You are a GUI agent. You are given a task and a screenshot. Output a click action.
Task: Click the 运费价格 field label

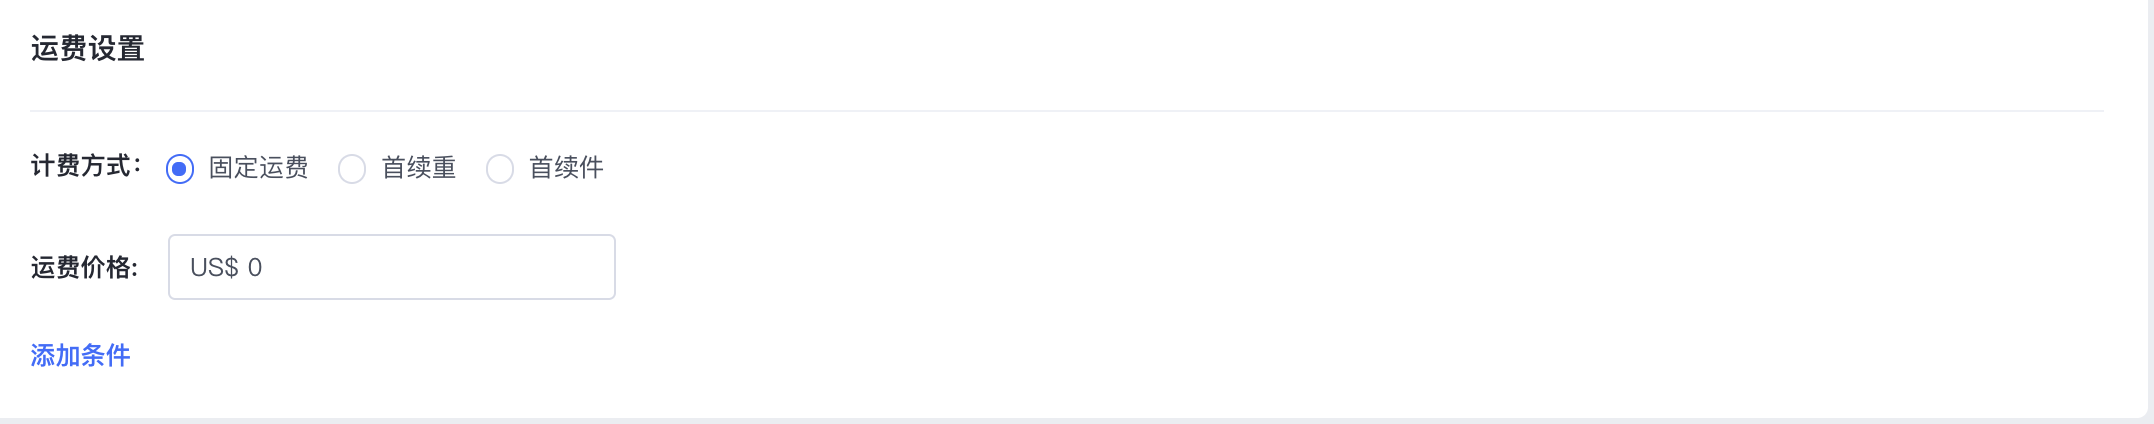(84, 267)
